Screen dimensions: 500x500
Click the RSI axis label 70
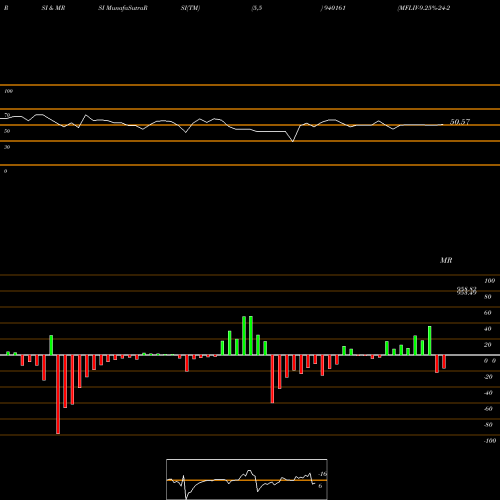[7, 115]
